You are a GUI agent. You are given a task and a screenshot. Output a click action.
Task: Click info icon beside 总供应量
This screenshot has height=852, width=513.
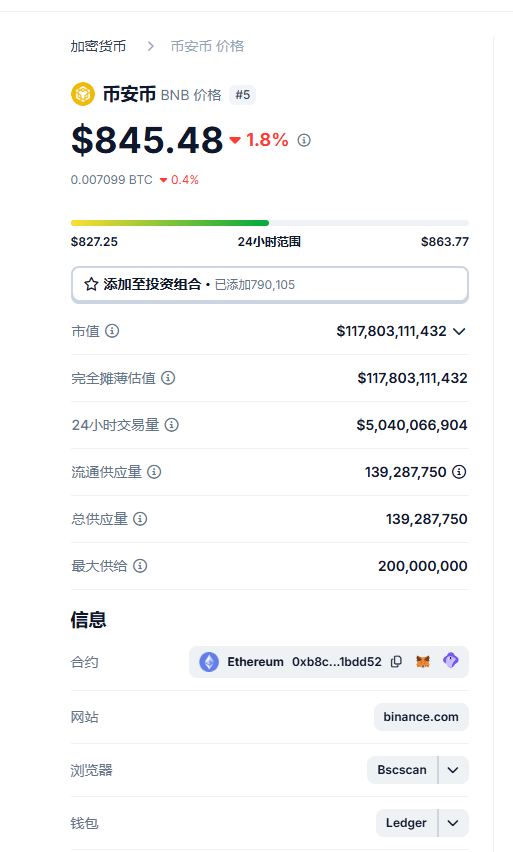pos(140,519)
